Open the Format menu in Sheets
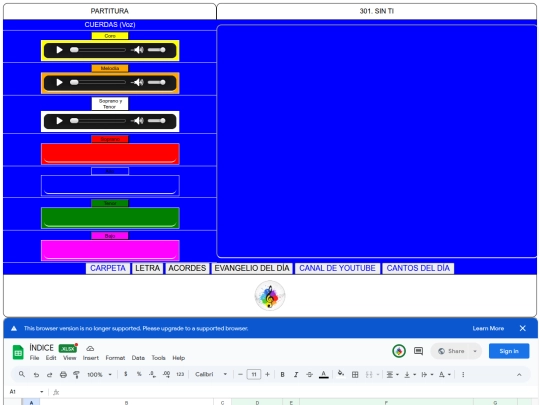Viewport: 540px width, 405px height. click(115, 358)
